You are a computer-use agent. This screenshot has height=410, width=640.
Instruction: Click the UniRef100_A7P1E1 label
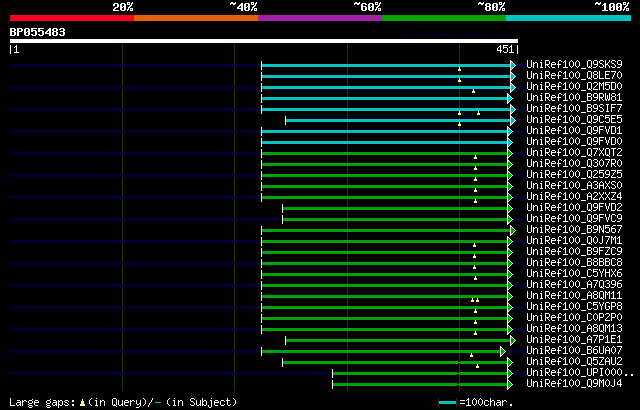(574, 340)
